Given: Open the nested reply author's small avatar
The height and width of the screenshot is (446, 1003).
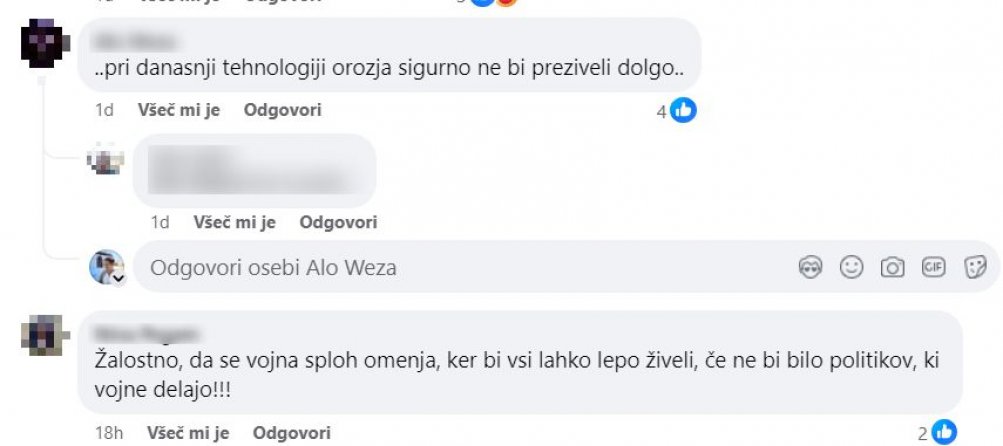Looking at the screenshot, I should [106, 159].
